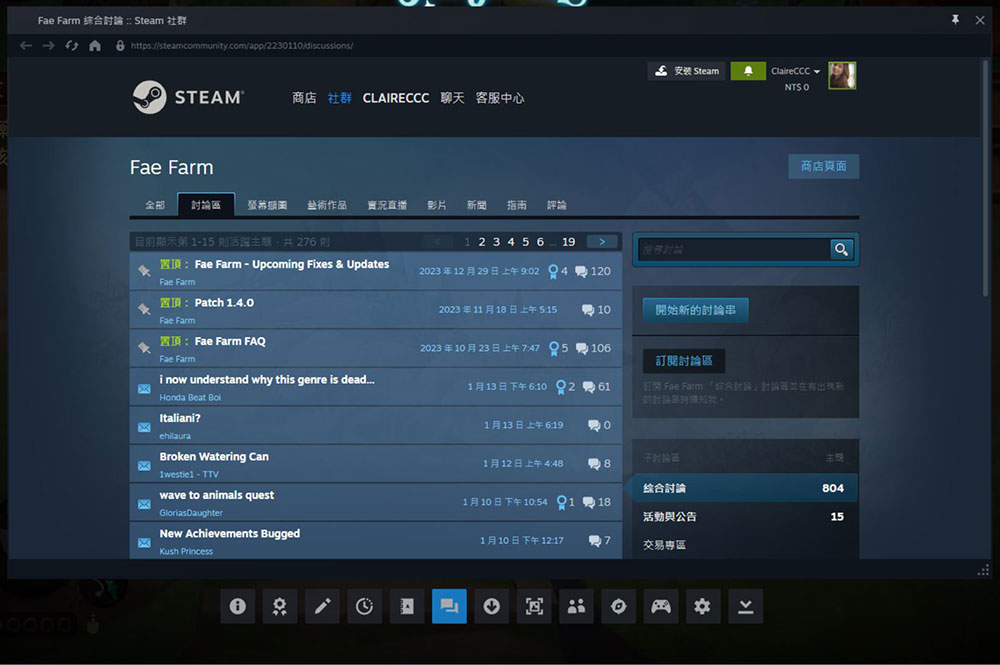Image resolution: width=1000 pixels, height=665 pixels.
Task: Switch to the 討論區 tab
Action: pyautogui.click(x=206, y=205)
